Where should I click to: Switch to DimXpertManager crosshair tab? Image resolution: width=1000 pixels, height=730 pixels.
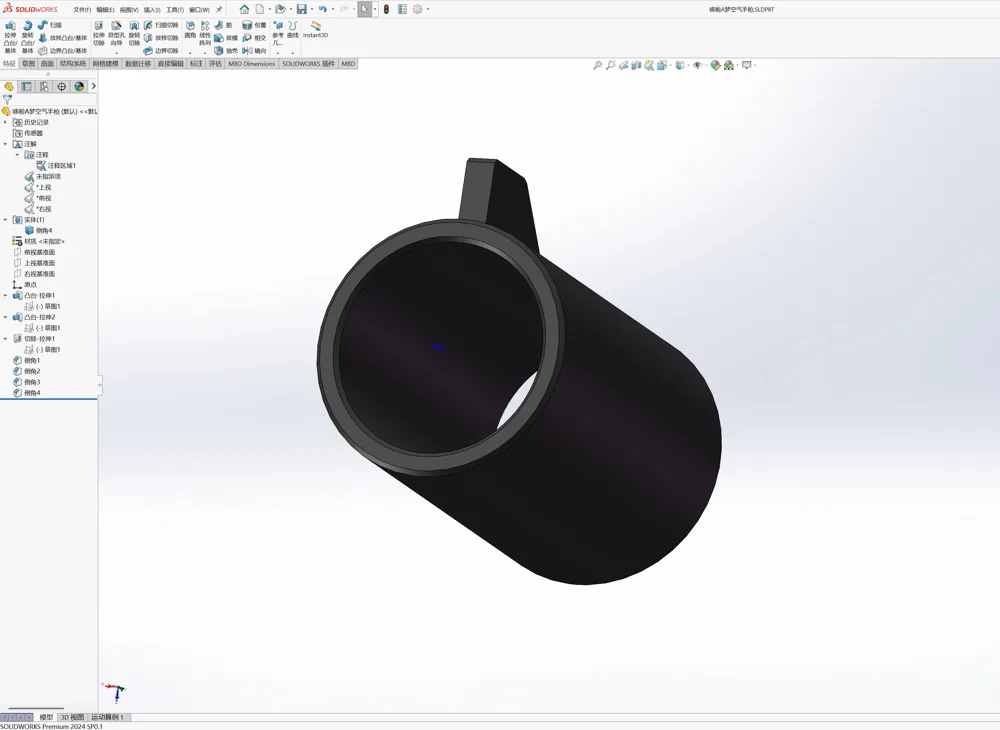(x=61, y=86)
